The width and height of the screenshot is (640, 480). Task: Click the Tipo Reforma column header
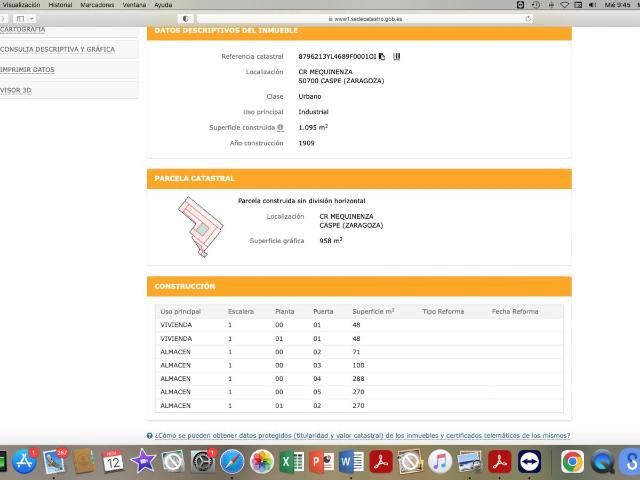pyautogui.click(x=443, y=311)
